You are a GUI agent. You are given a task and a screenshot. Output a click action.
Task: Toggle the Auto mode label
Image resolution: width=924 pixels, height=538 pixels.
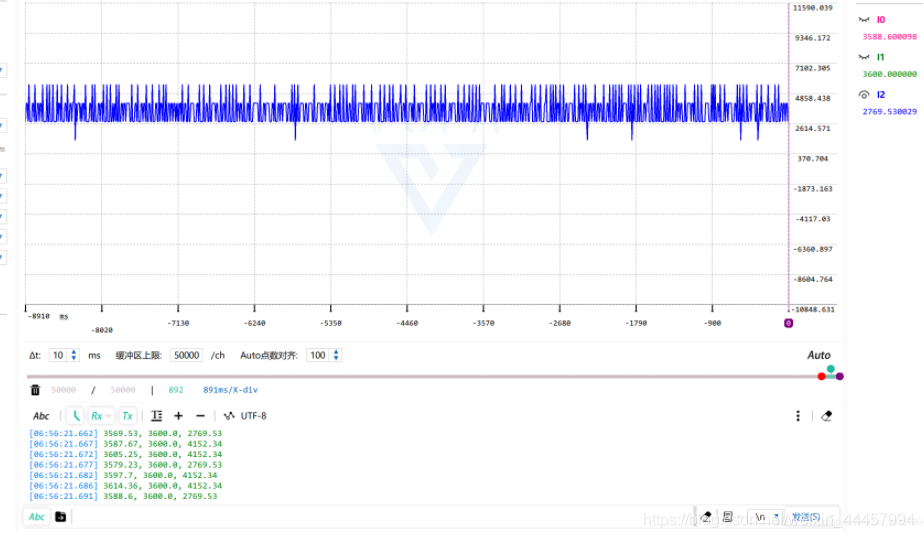point(818,355)
